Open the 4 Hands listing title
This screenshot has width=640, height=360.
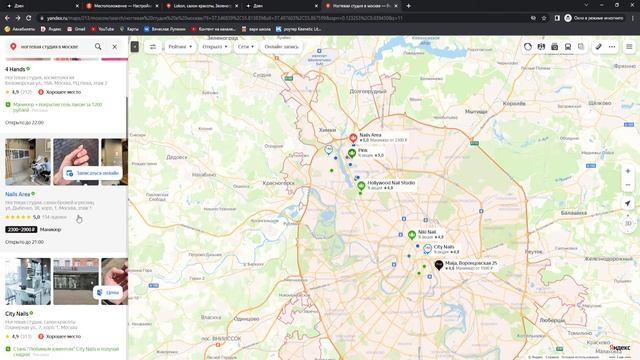(x=15, y=69)
